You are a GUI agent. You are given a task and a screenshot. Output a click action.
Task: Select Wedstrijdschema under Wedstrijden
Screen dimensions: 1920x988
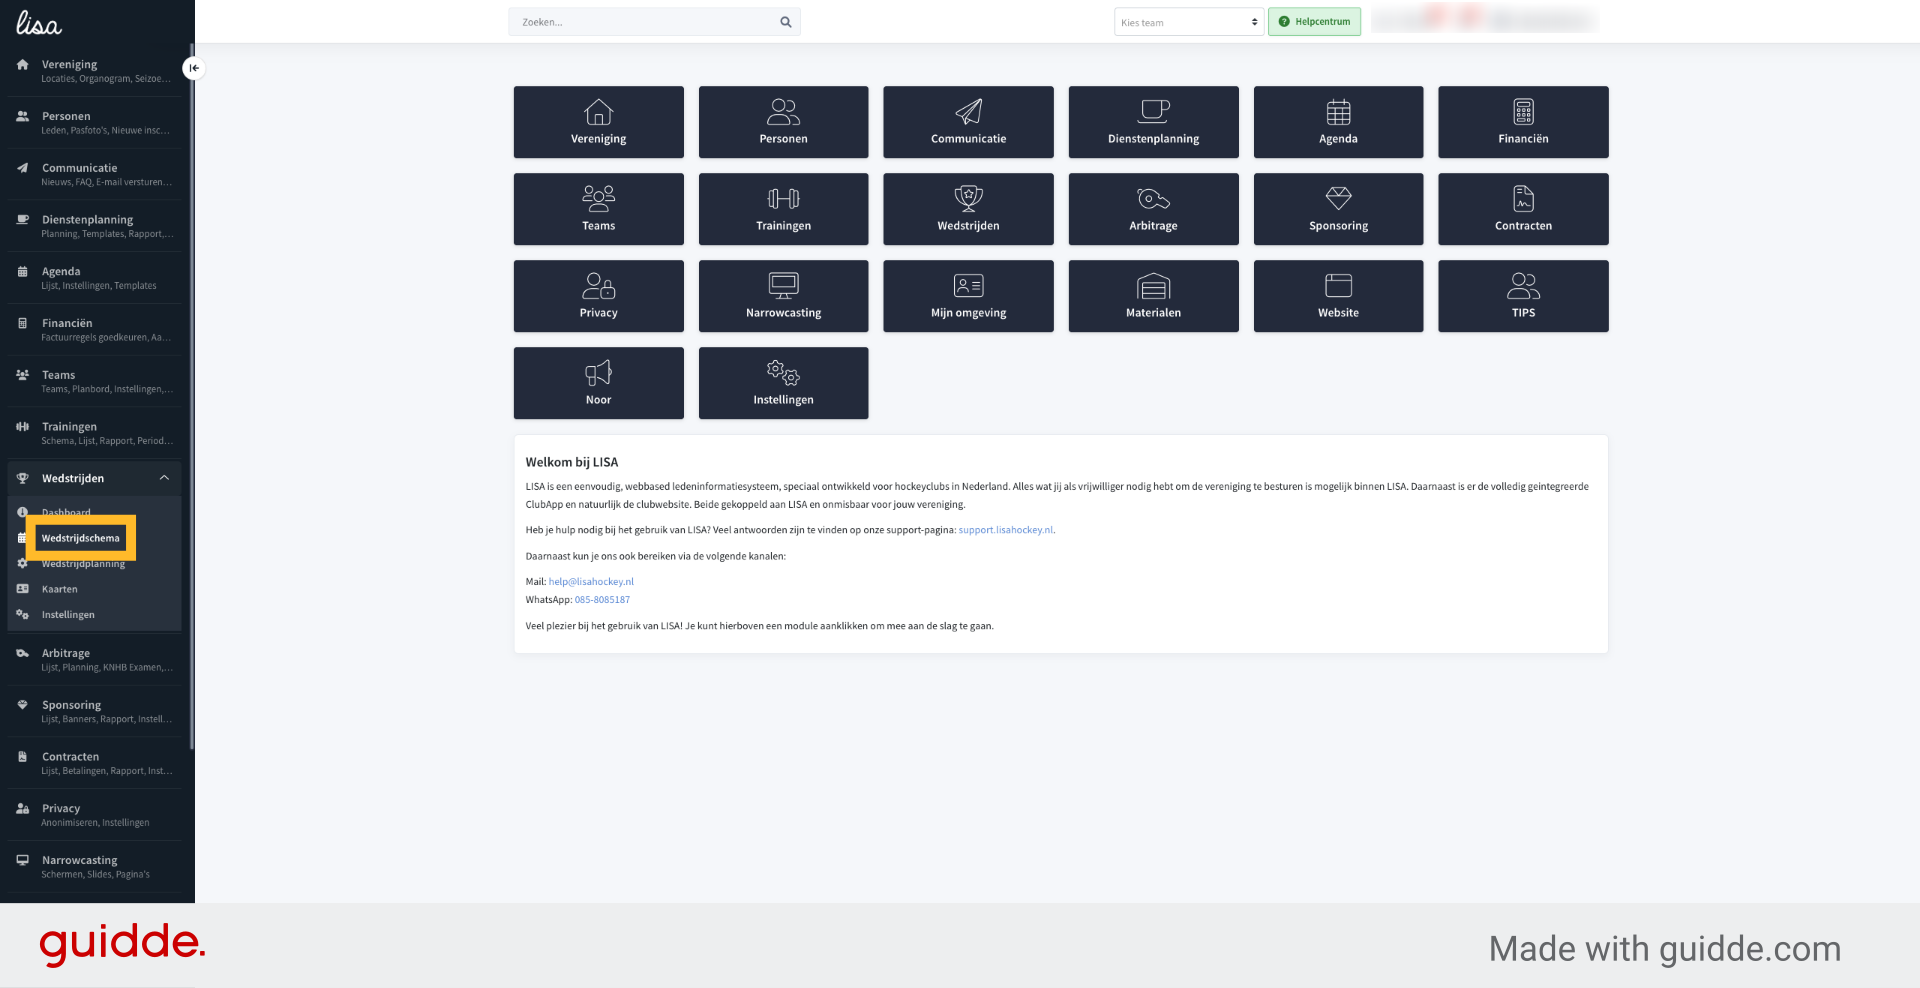point(80,538)
